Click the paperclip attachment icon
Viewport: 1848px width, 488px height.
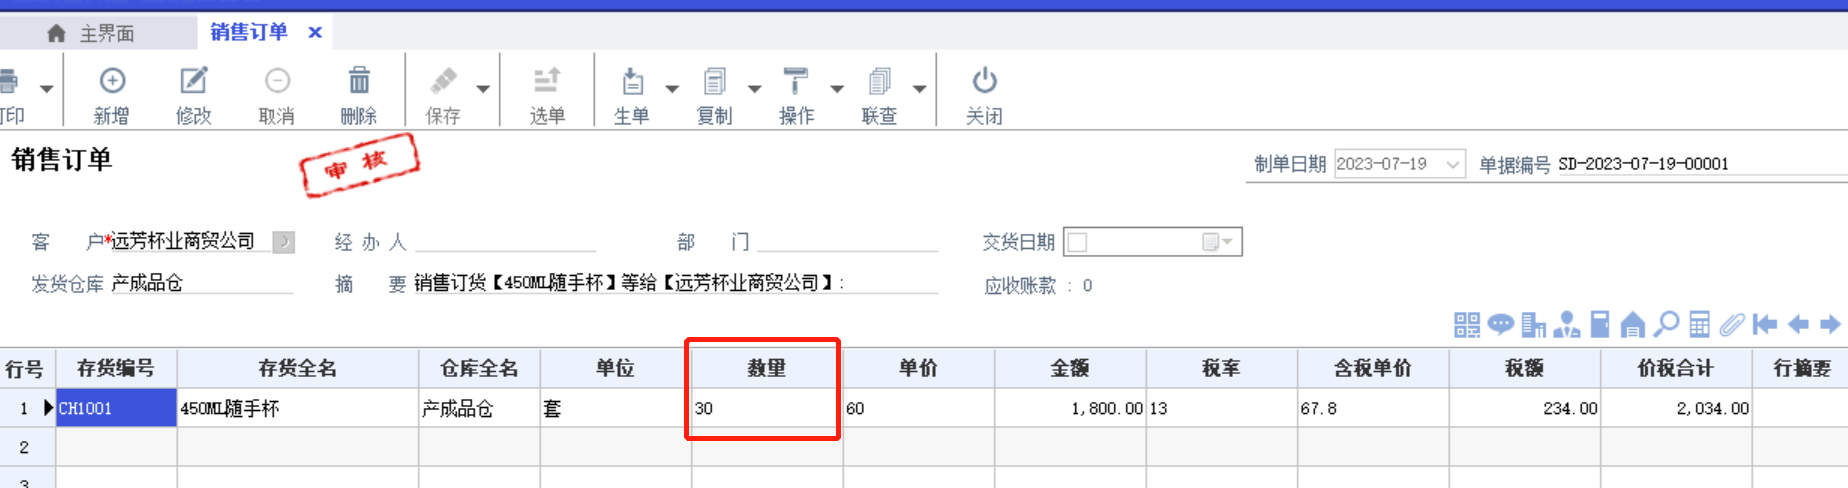coord(1732,325)
